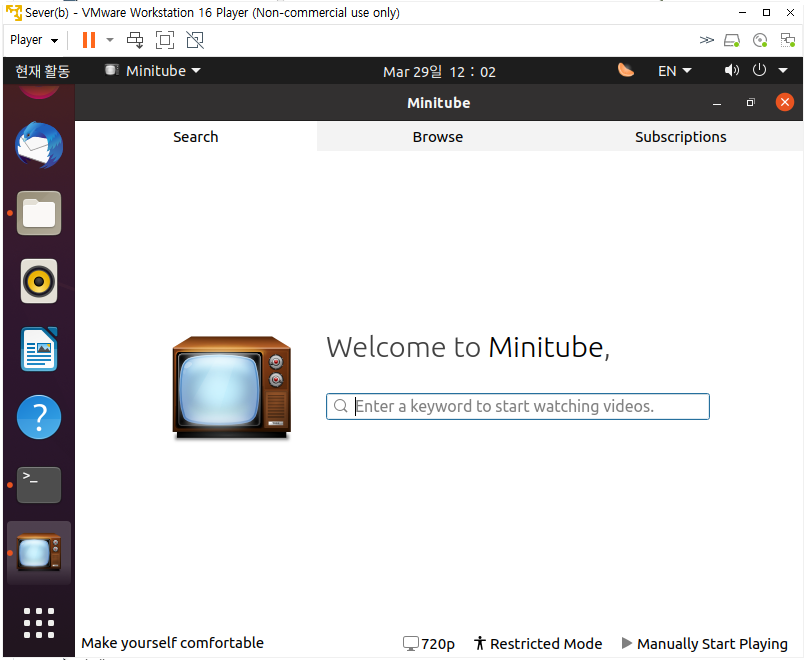Open LibreOffice Writer from the dock
Image resolution: width=807 pixels, height=660 pixels.
point(39,349)
